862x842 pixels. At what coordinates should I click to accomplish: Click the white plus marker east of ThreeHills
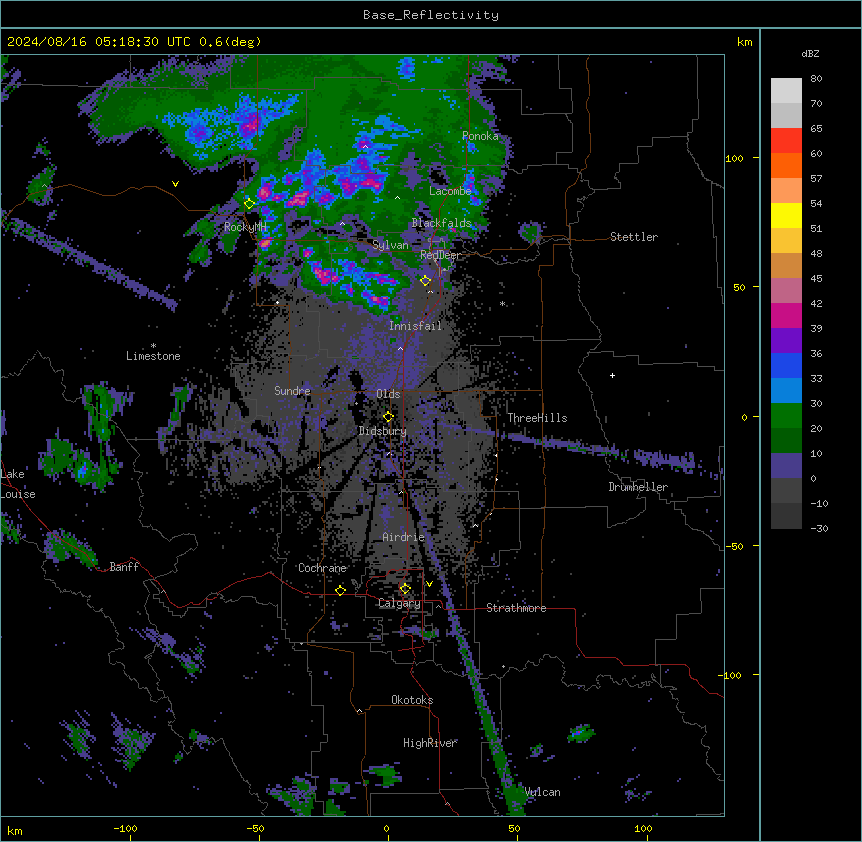click(x=612, y=375)
